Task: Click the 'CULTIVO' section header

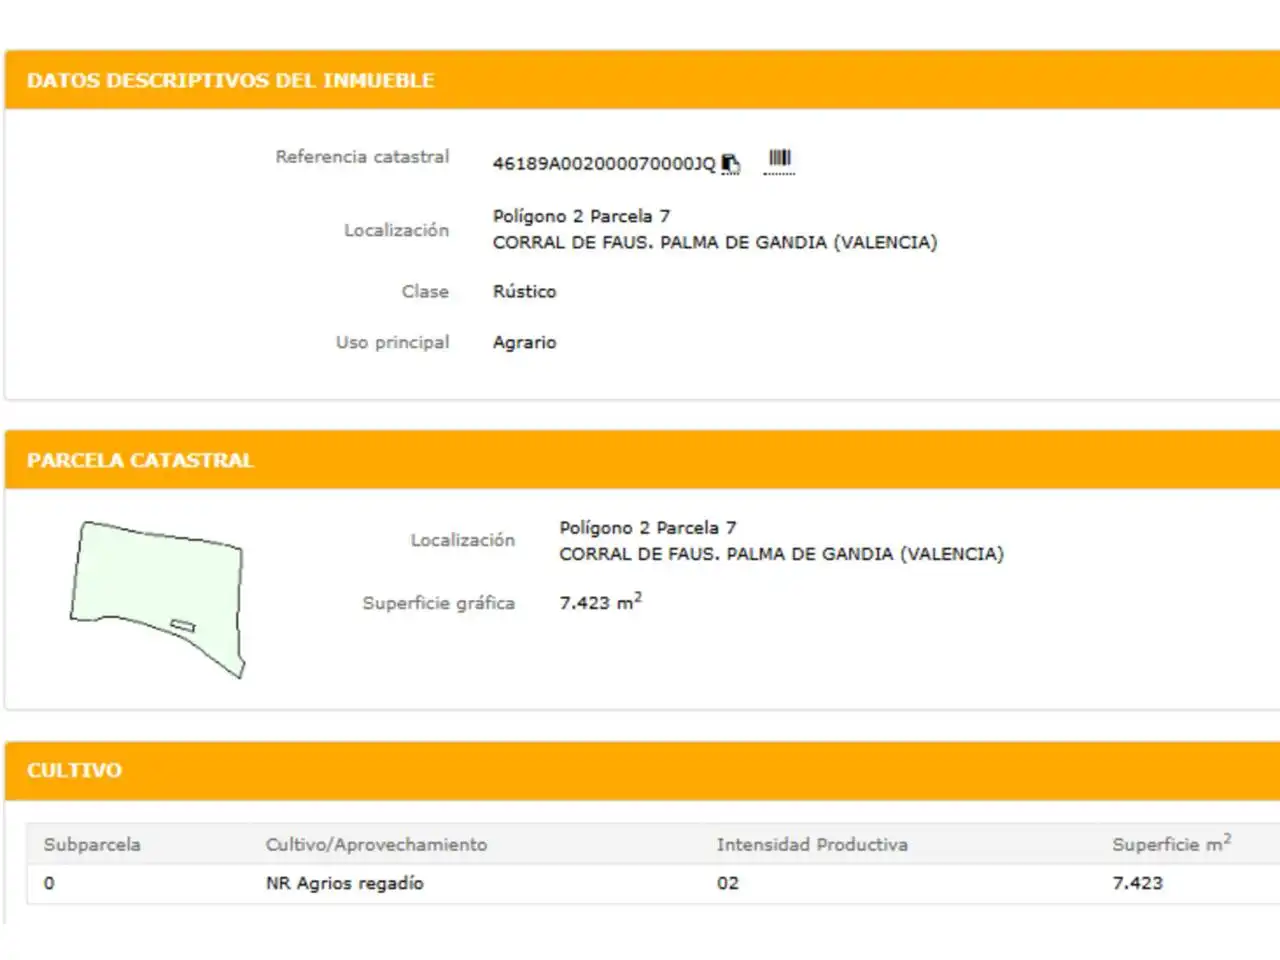Action: 74,771
